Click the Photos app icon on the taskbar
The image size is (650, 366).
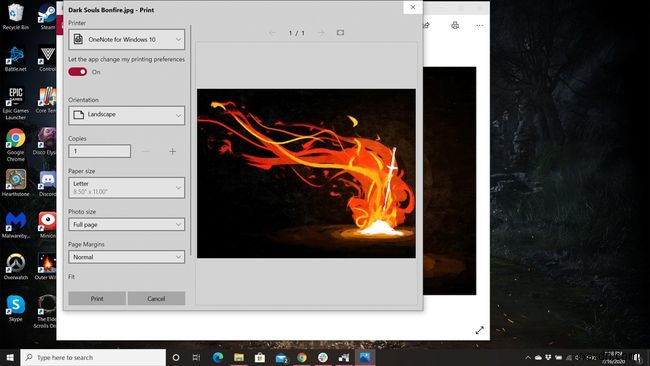[x=365, y=357]
